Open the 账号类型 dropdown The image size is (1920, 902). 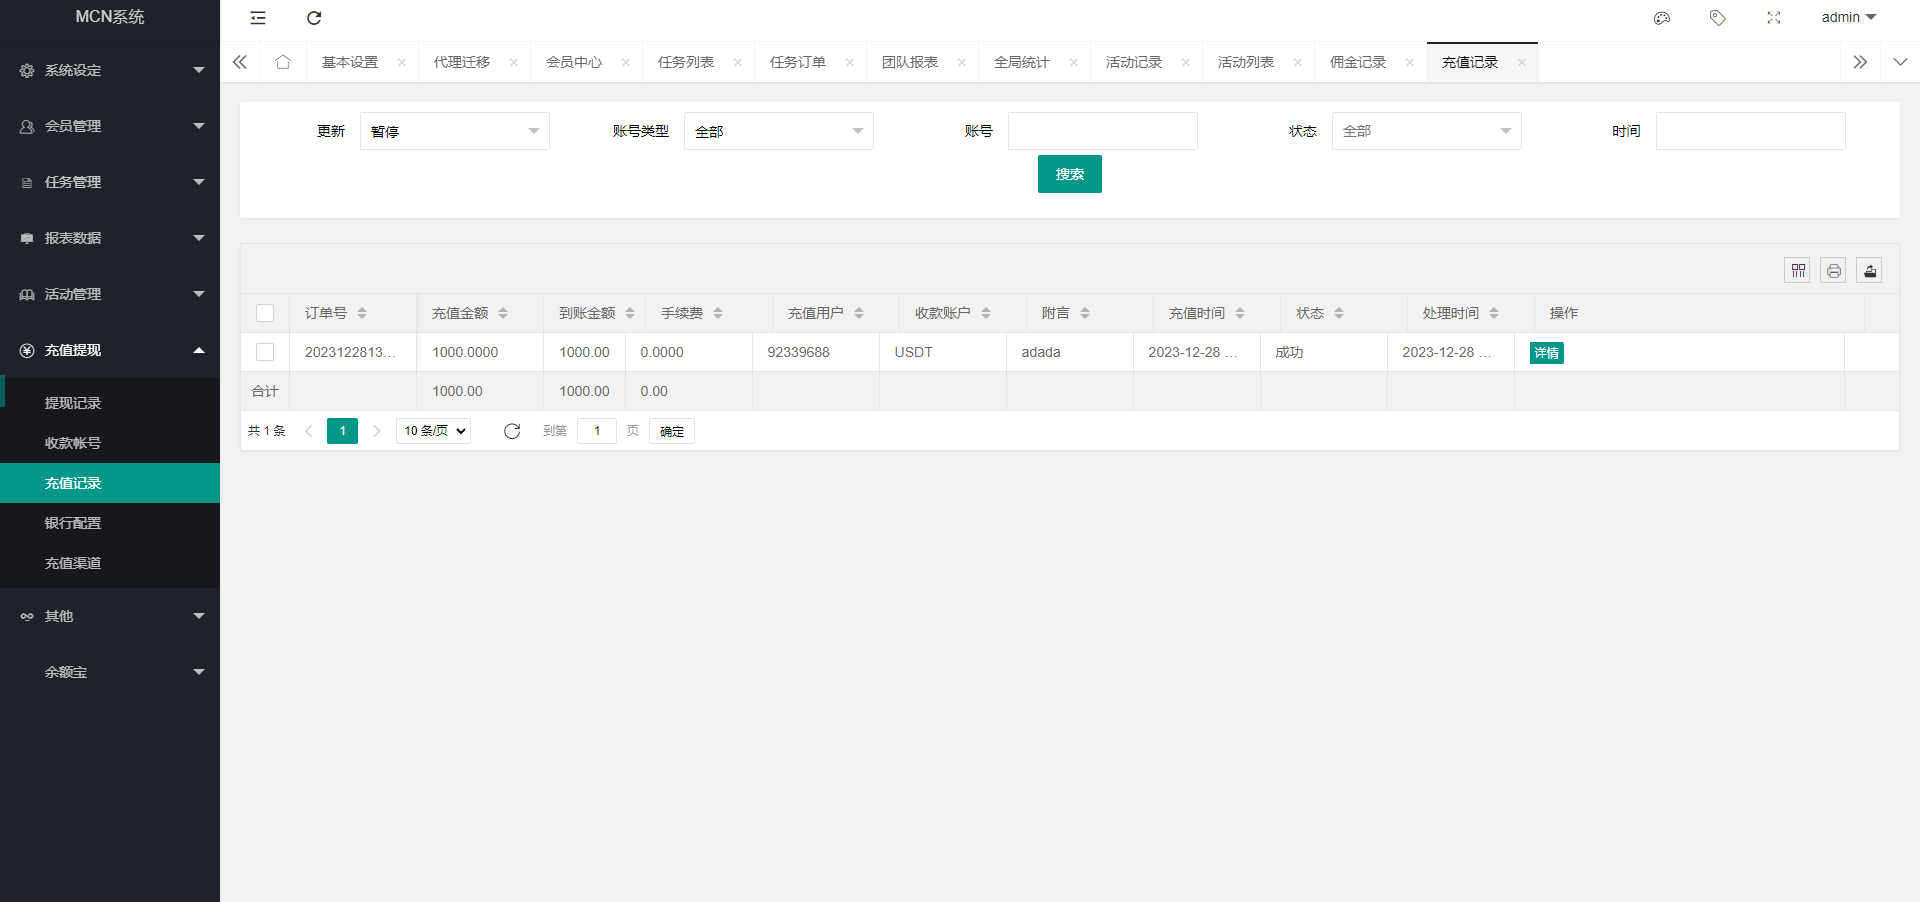[x=778, y=131]
